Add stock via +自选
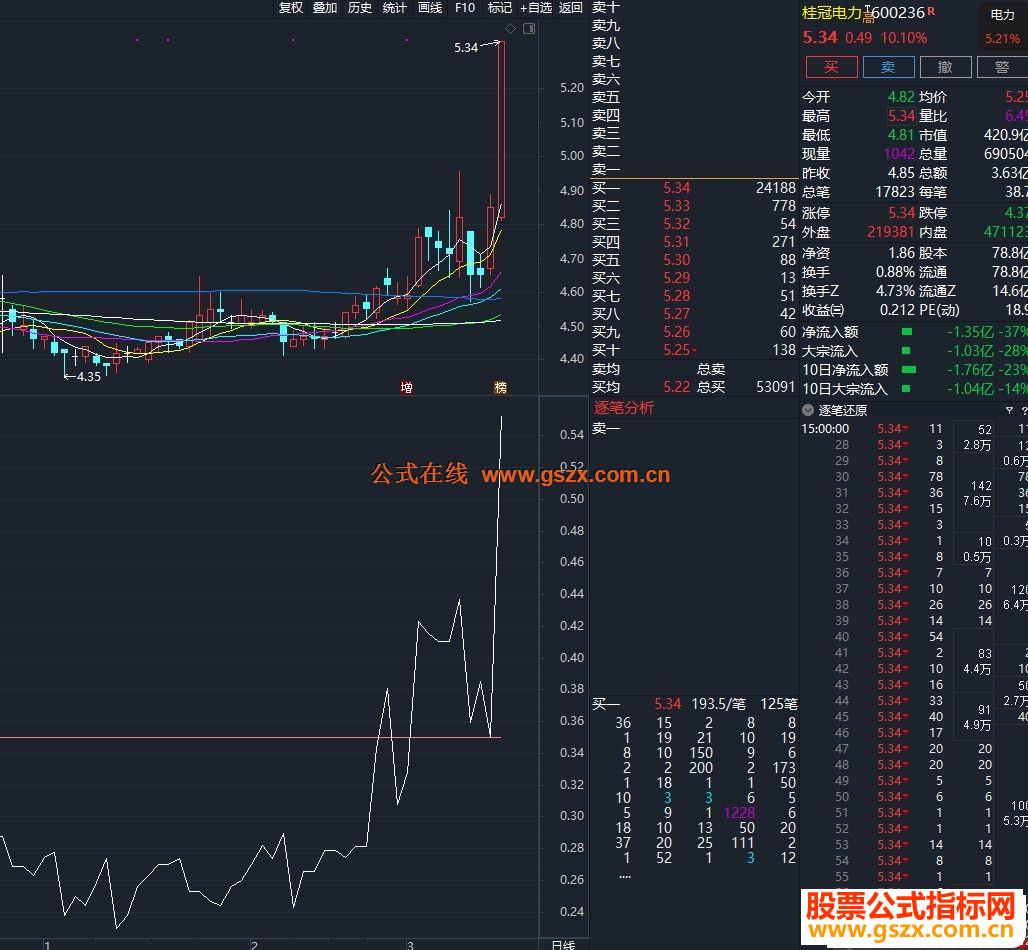The height and width of the screenshot is (950, 1028). coord(536,8)
